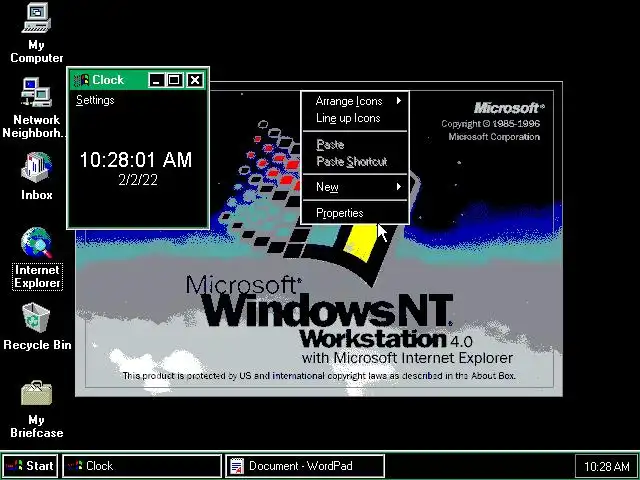The height and width of the screenshot is (480, 640).
Task: Click the My Briefcase icon label
Action: click(x=36, y=426)
